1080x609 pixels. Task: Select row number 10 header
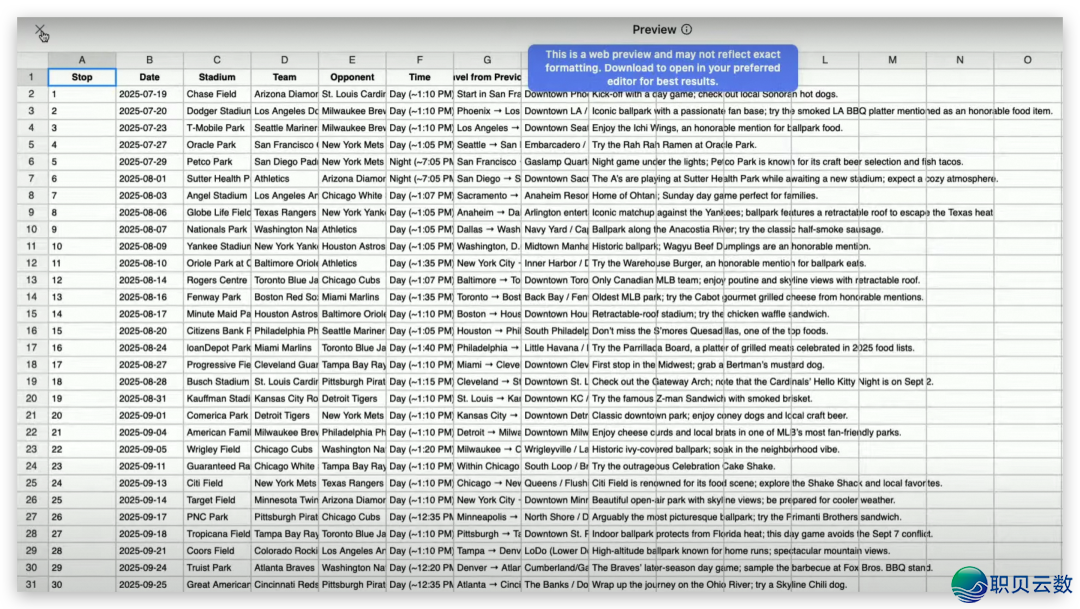coord(32,229)
